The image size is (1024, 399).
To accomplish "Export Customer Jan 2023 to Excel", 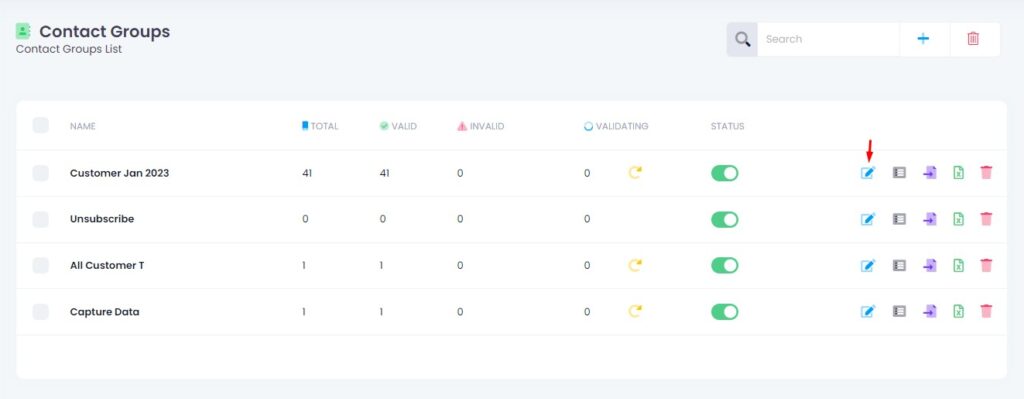I will (958, 173).
